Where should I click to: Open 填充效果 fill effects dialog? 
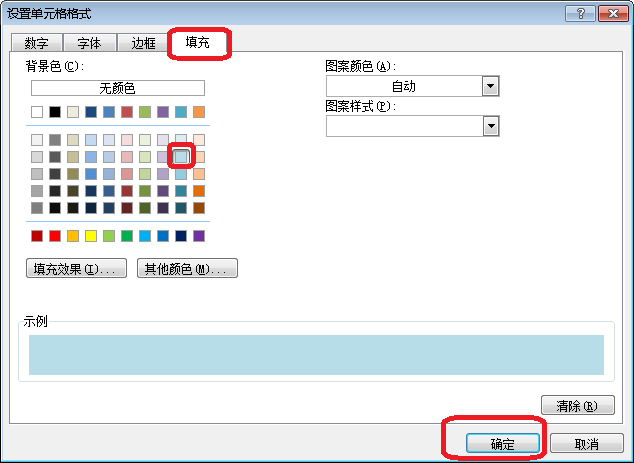76,268
